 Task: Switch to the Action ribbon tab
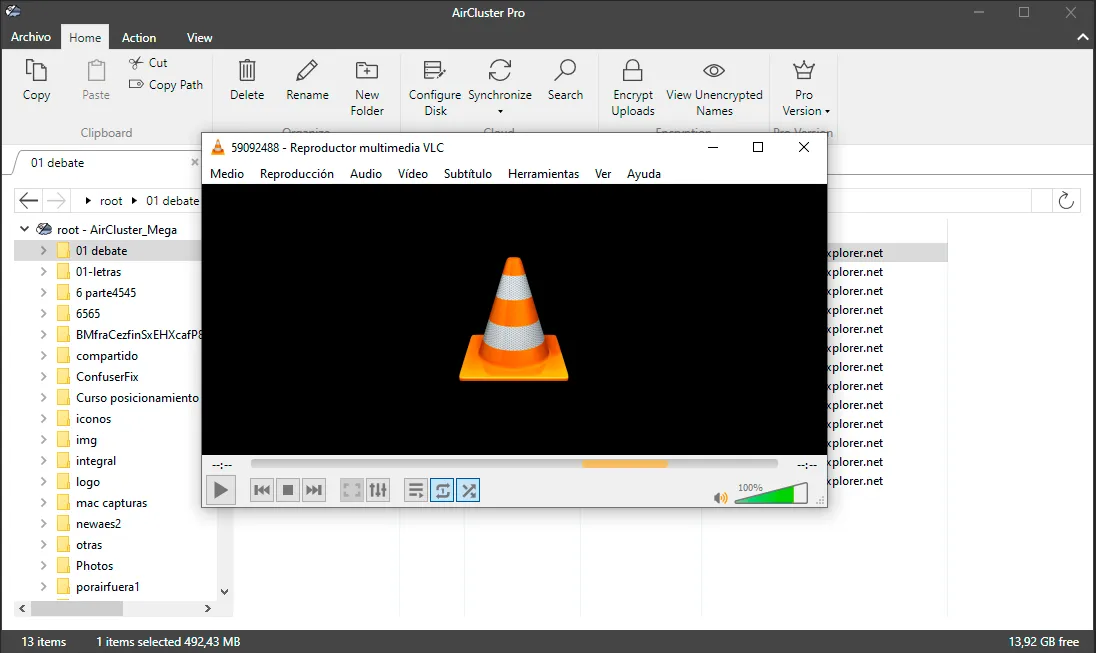[x=139, y=38]
